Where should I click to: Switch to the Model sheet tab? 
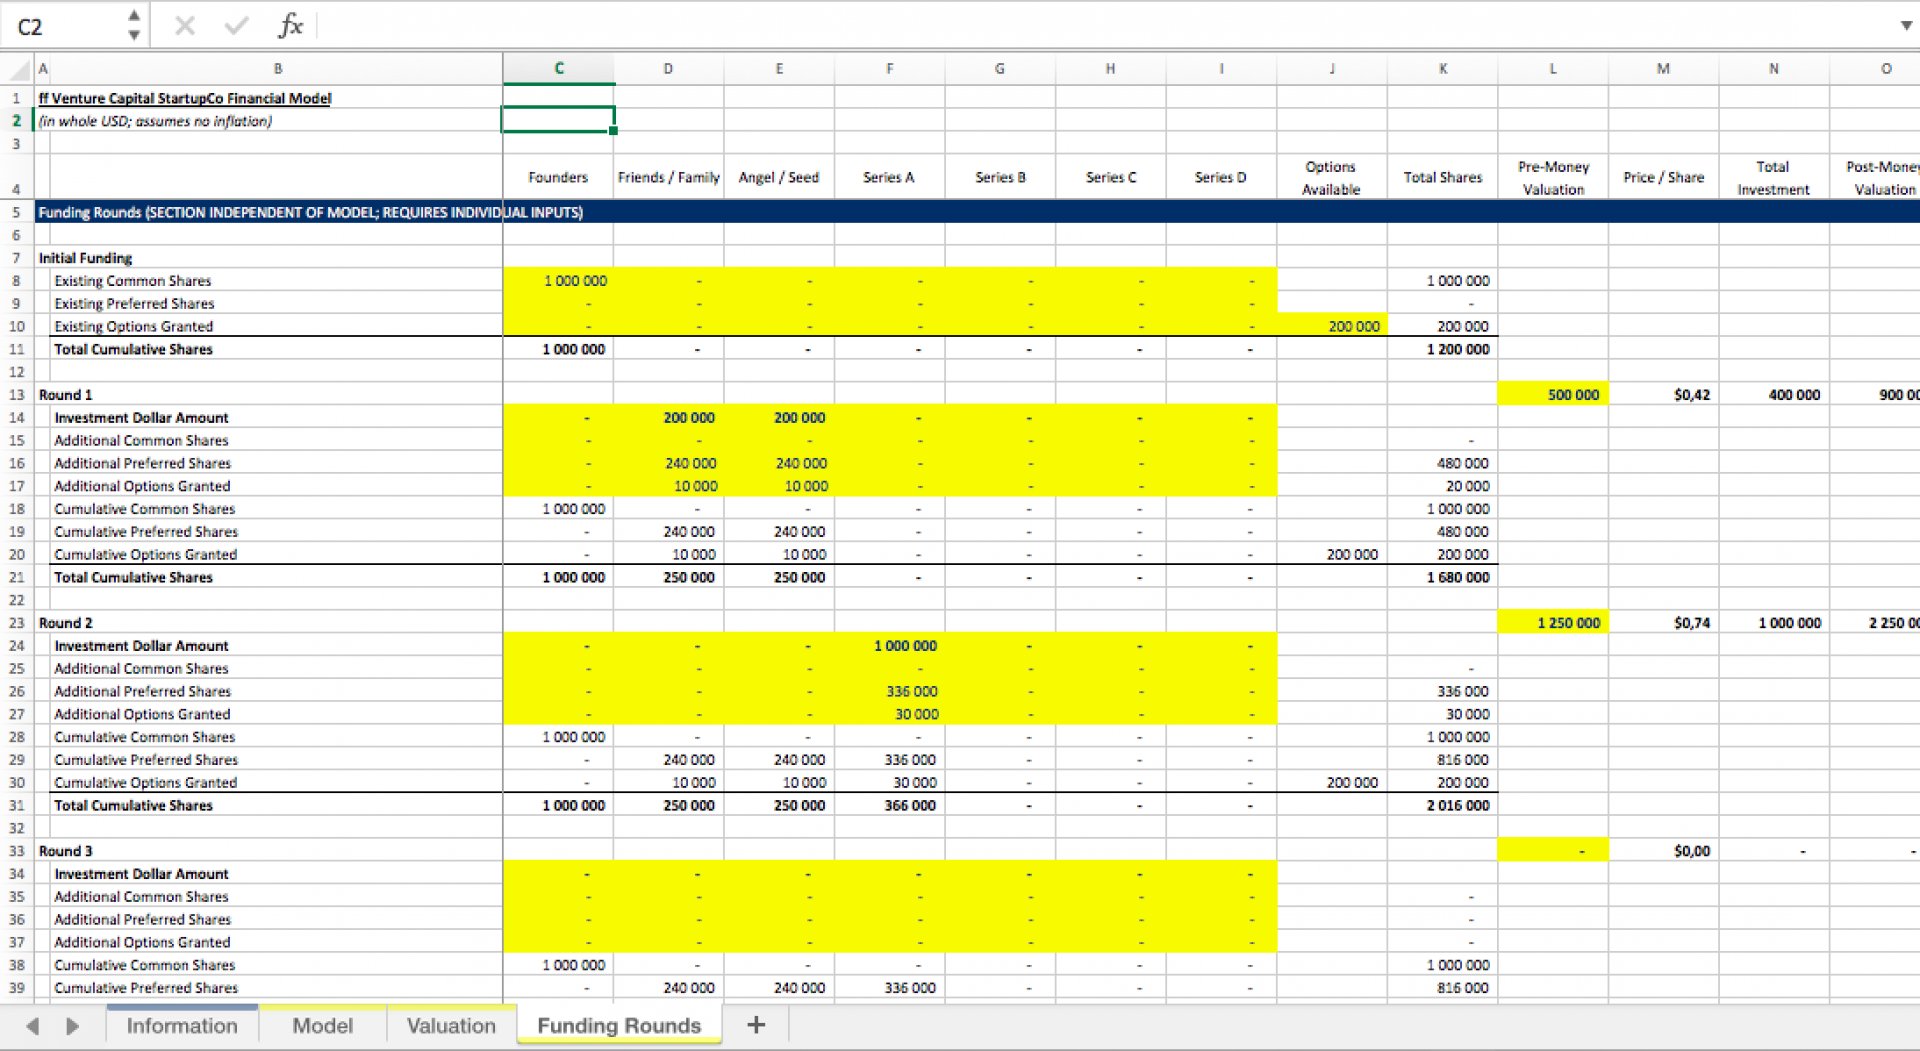point(323,1026)
